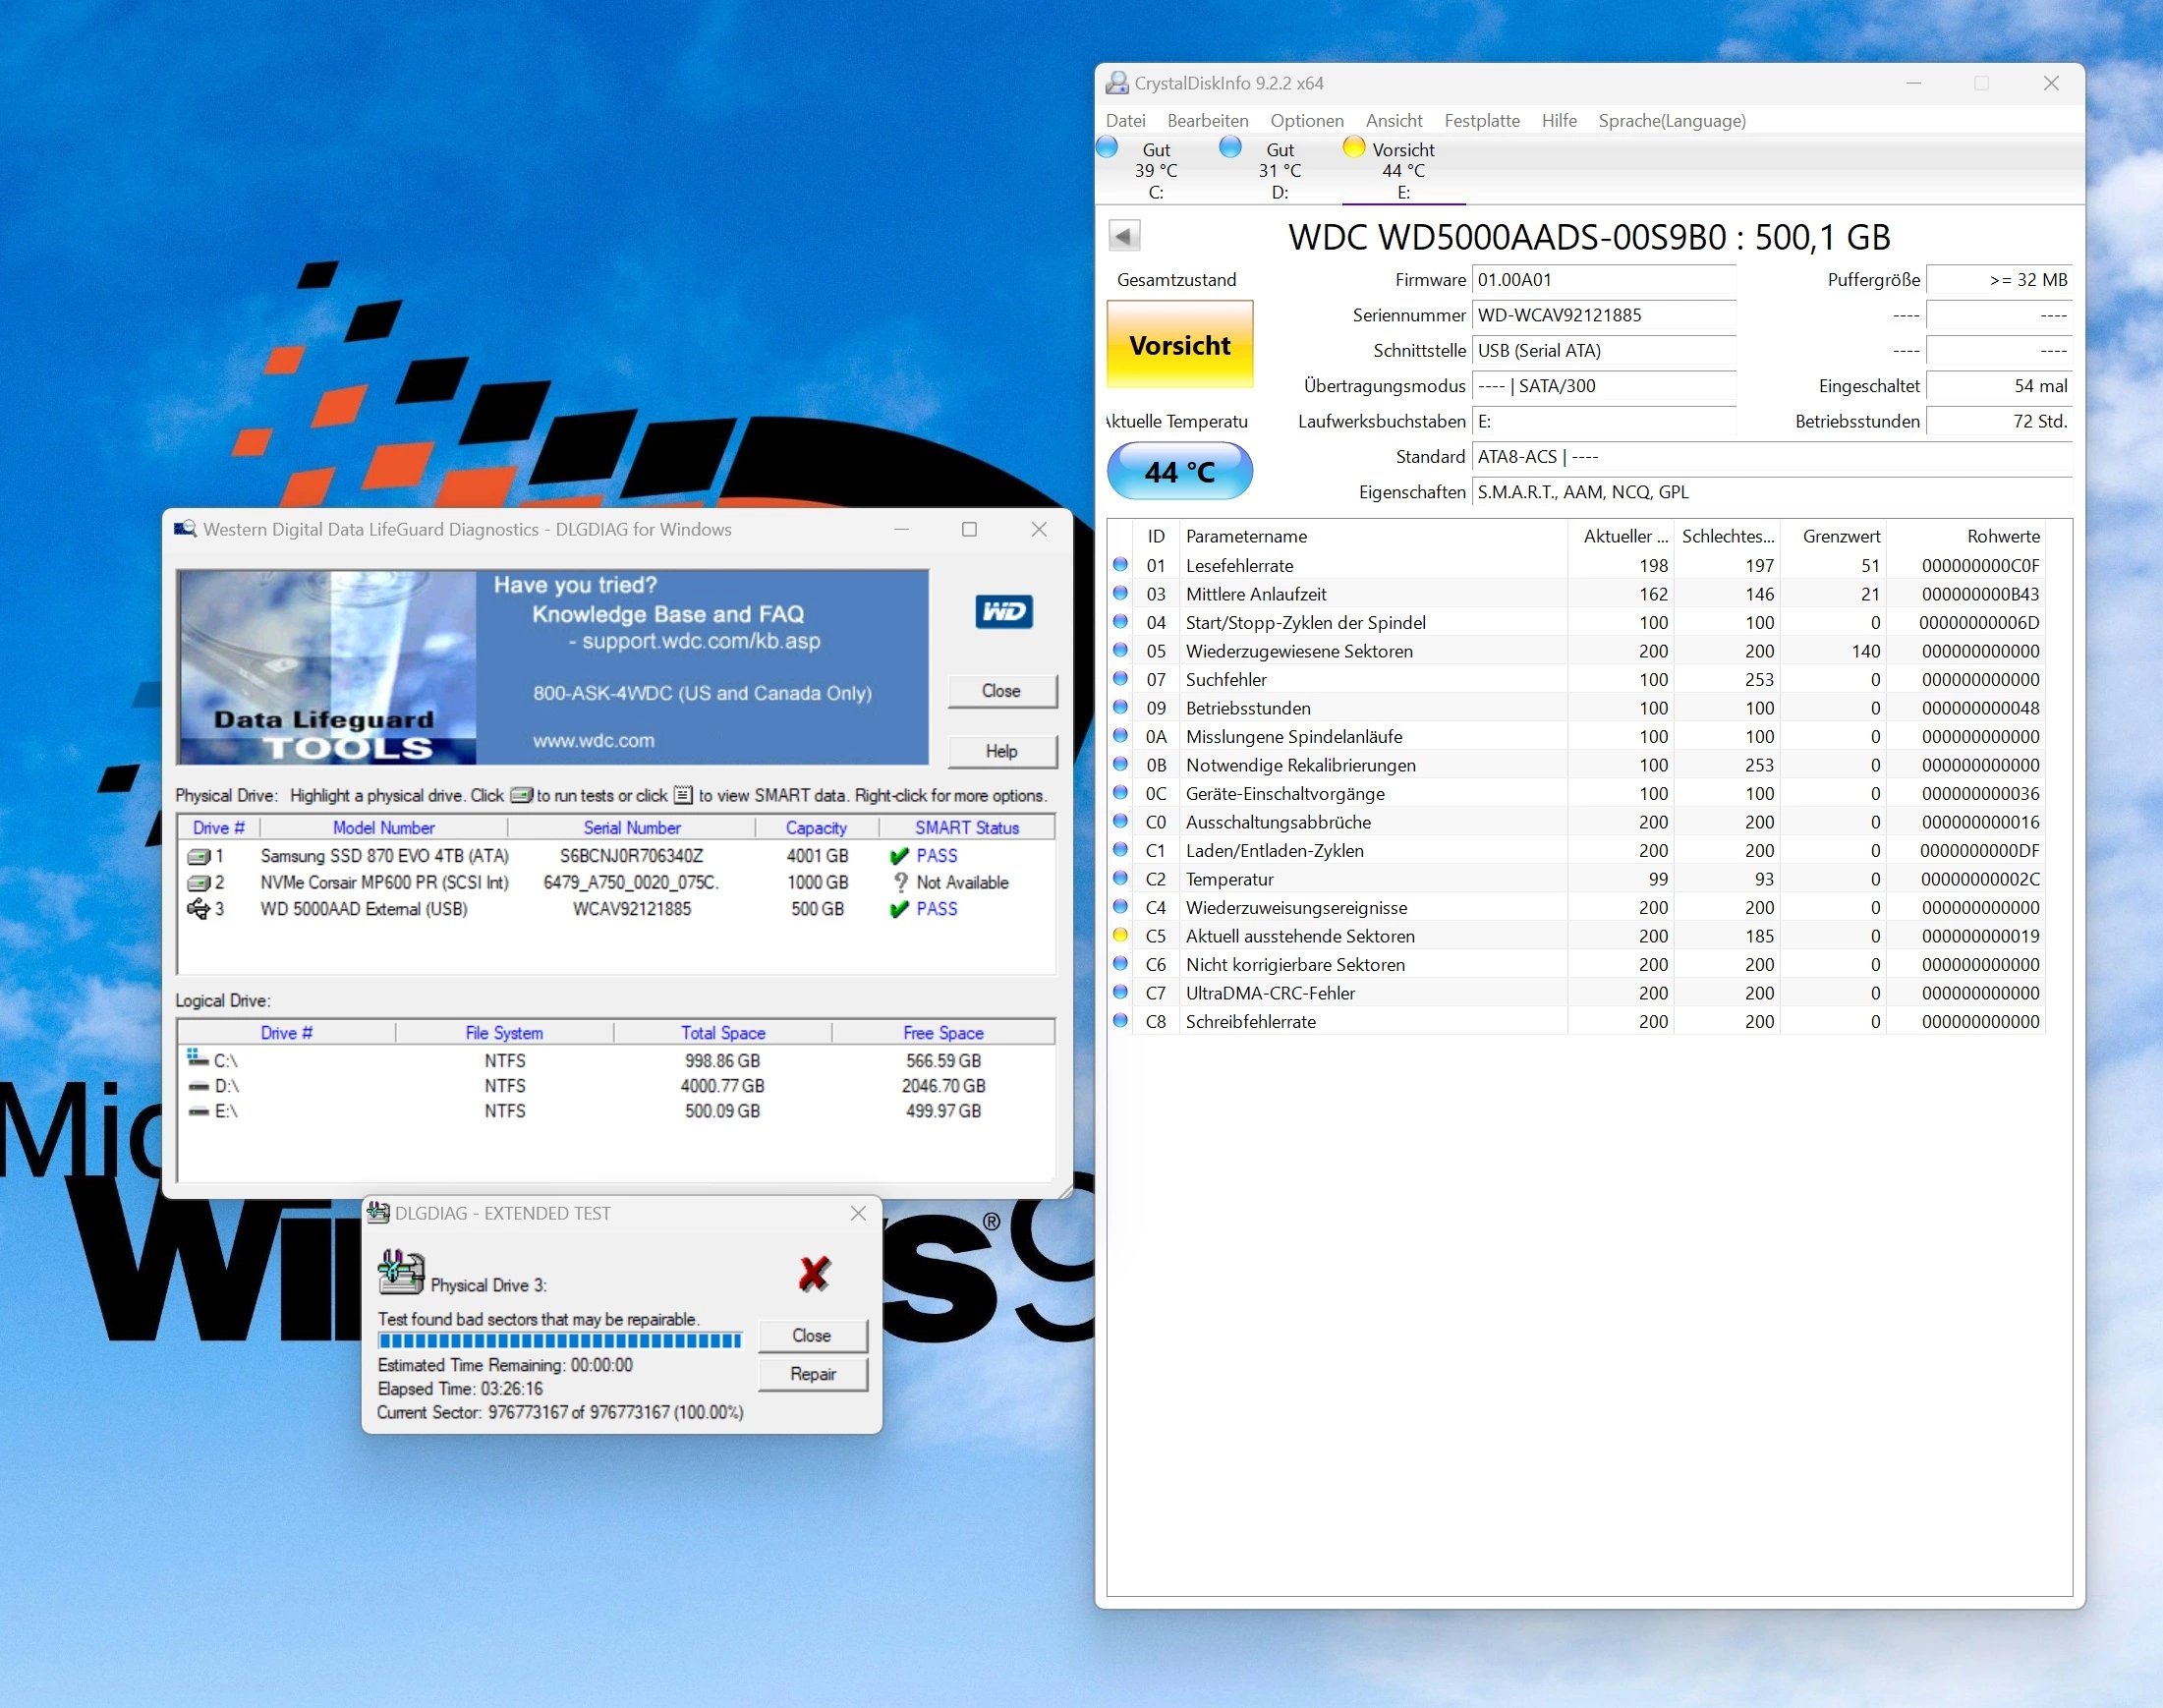
Task: Click the blue status dot for Temperatur row
Action: [1120, 879]
